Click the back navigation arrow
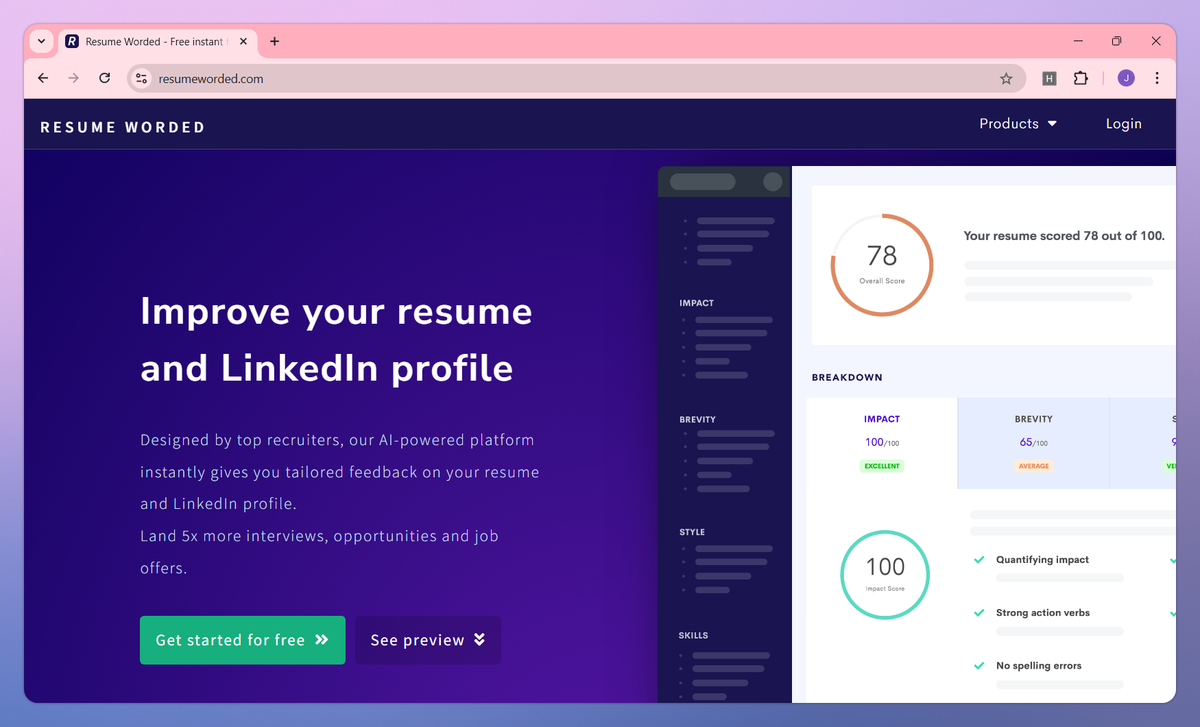Screen dimensions: 1200x727 [x=42, y=77]
